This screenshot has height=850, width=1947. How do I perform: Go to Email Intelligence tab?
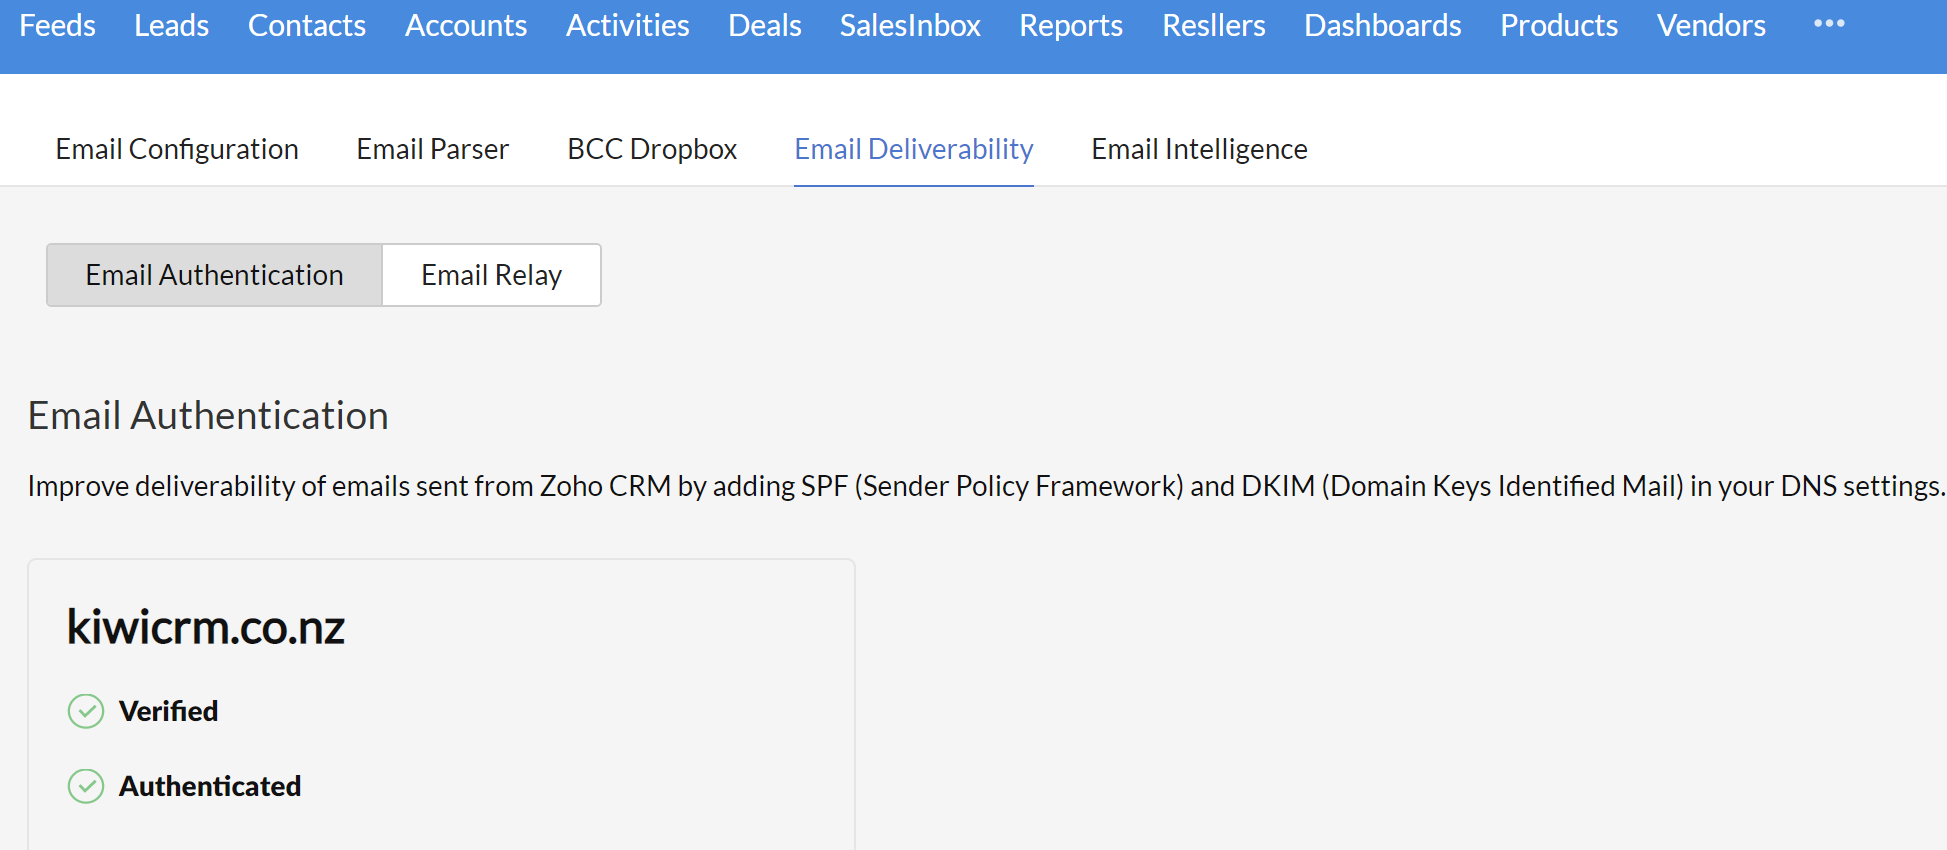pos(1199,149)
